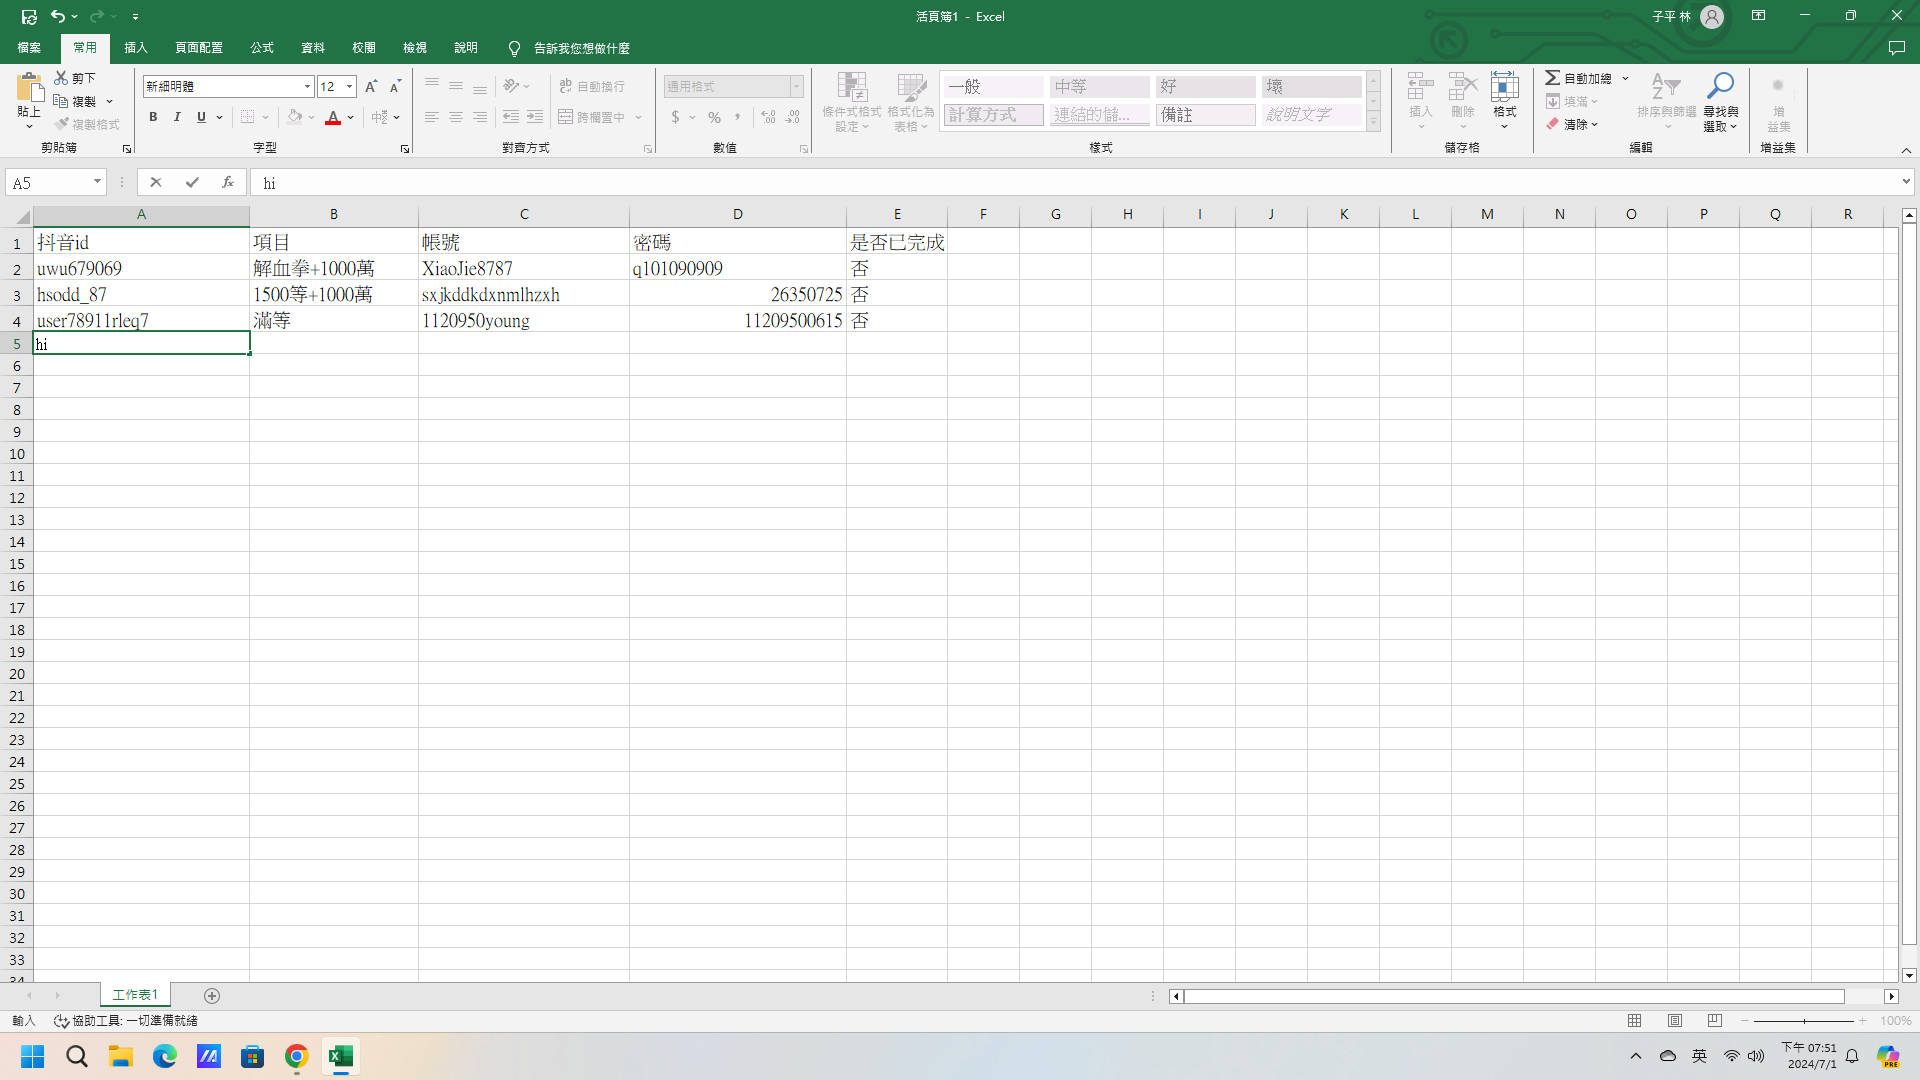Toggle Wrap Text (自動換行)
The width and height of the screenshot is (1920, 1080).
tap(592, 87)
